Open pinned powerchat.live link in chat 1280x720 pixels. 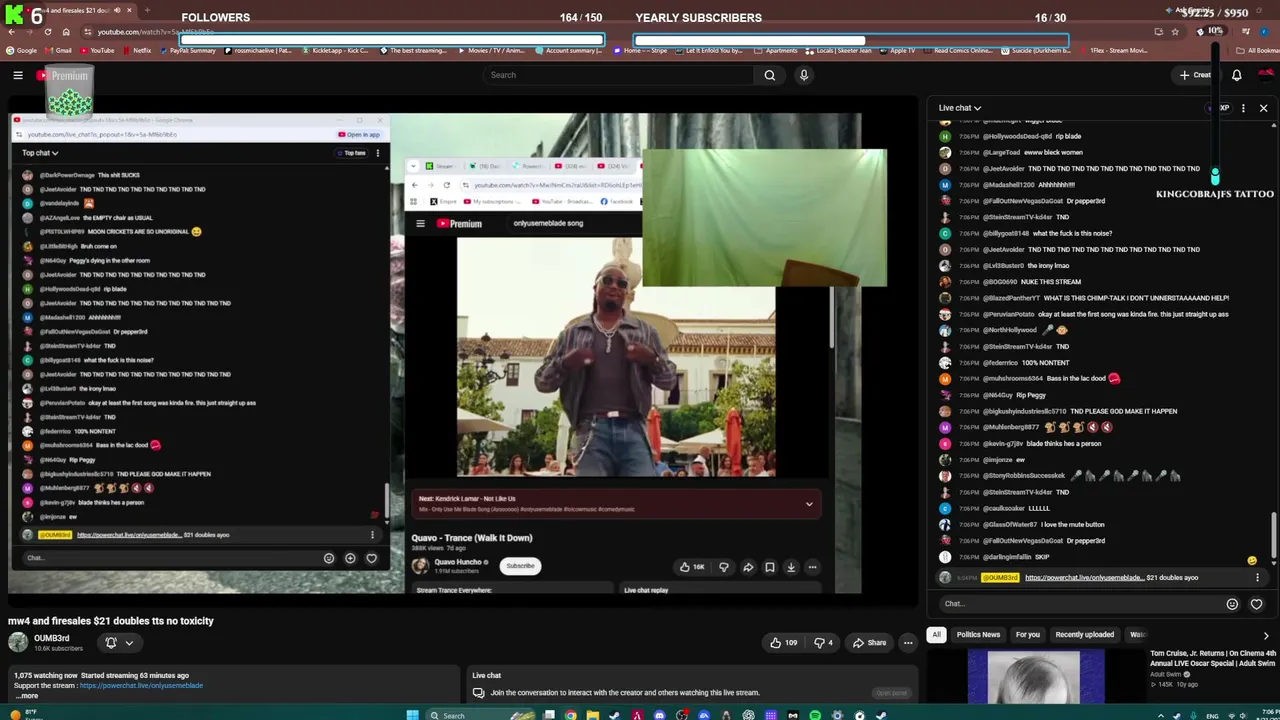pyautogui.click(x=1084, y=578)
